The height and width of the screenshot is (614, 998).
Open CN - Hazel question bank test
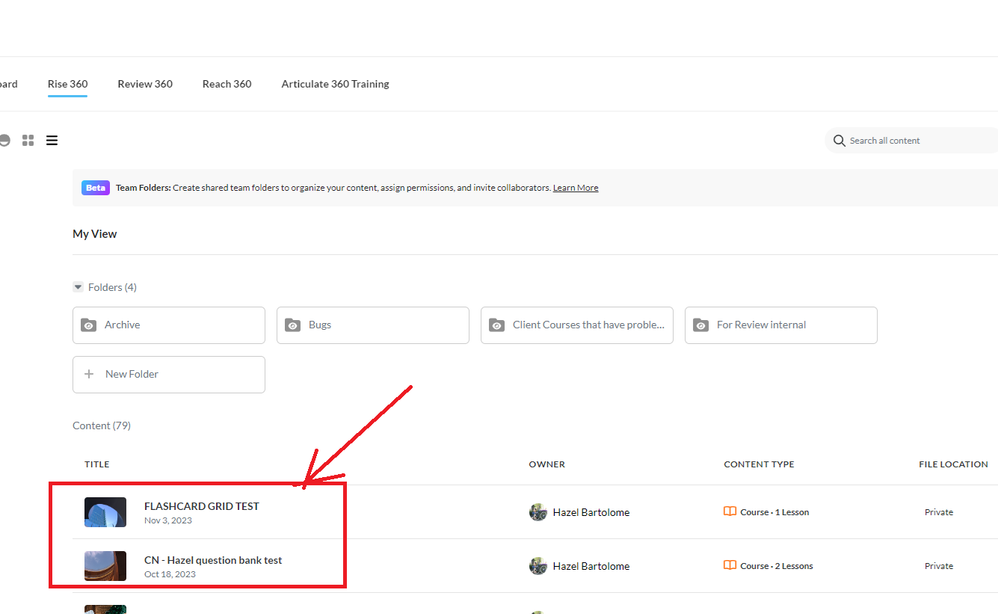pyautogui.click(x=213, y=560)
